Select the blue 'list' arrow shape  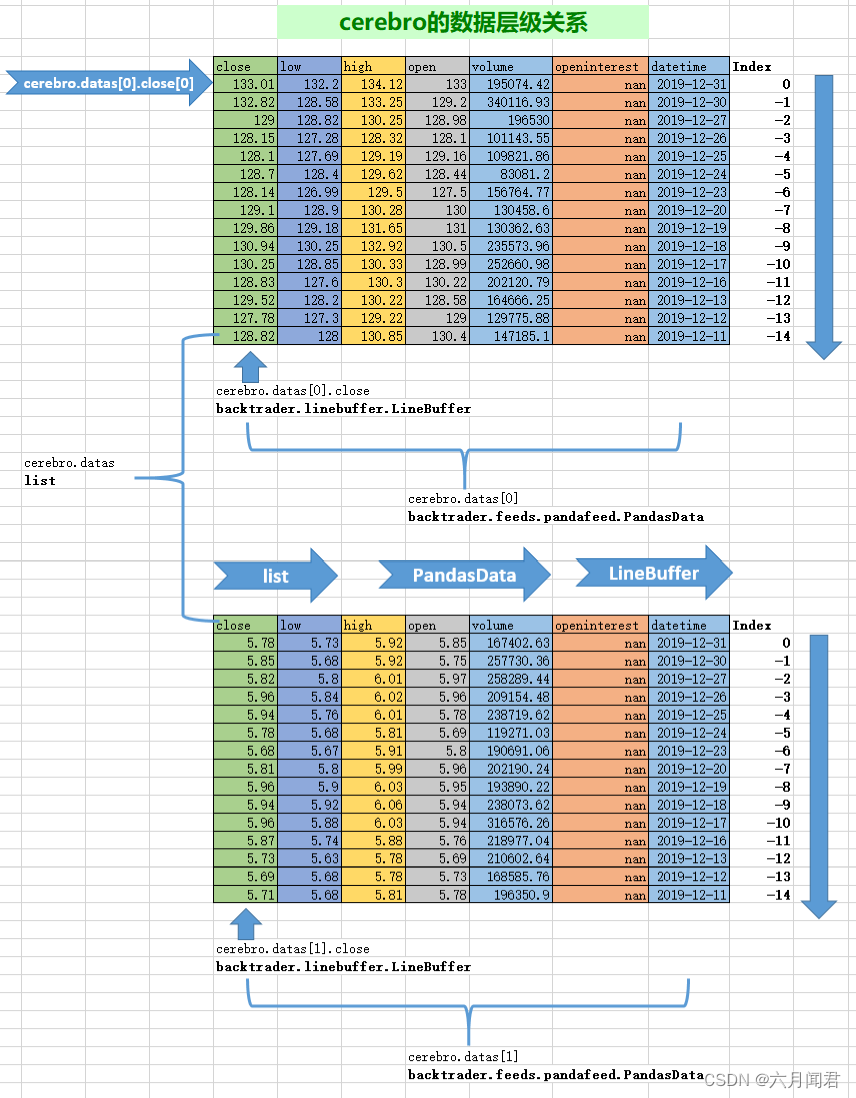point(275,576)
